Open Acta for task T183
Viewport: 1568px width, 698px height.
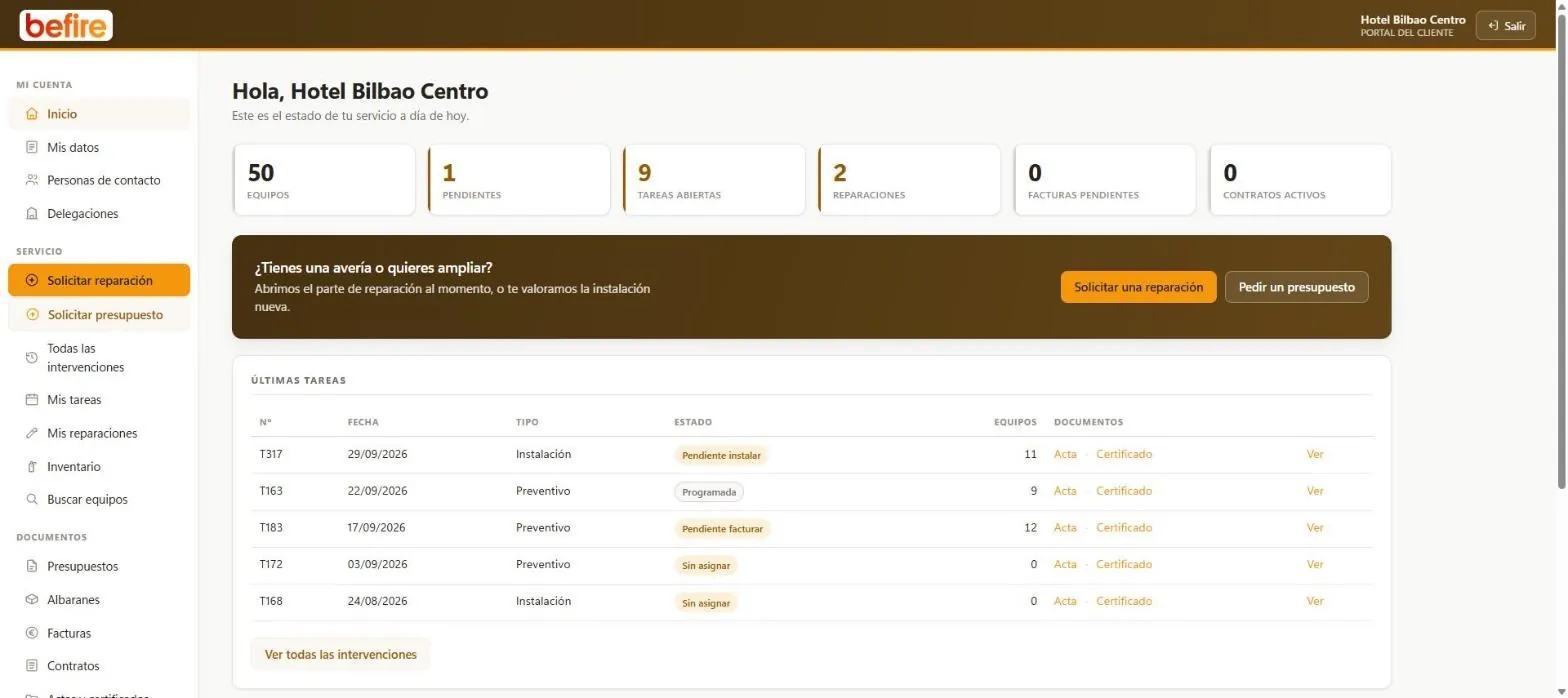pyautogui.click(x=1065, y=527)
